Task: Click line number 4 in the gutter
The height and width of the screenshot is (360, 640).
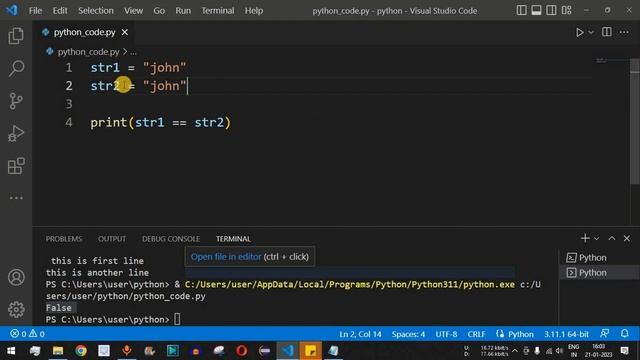Action: 69,122
